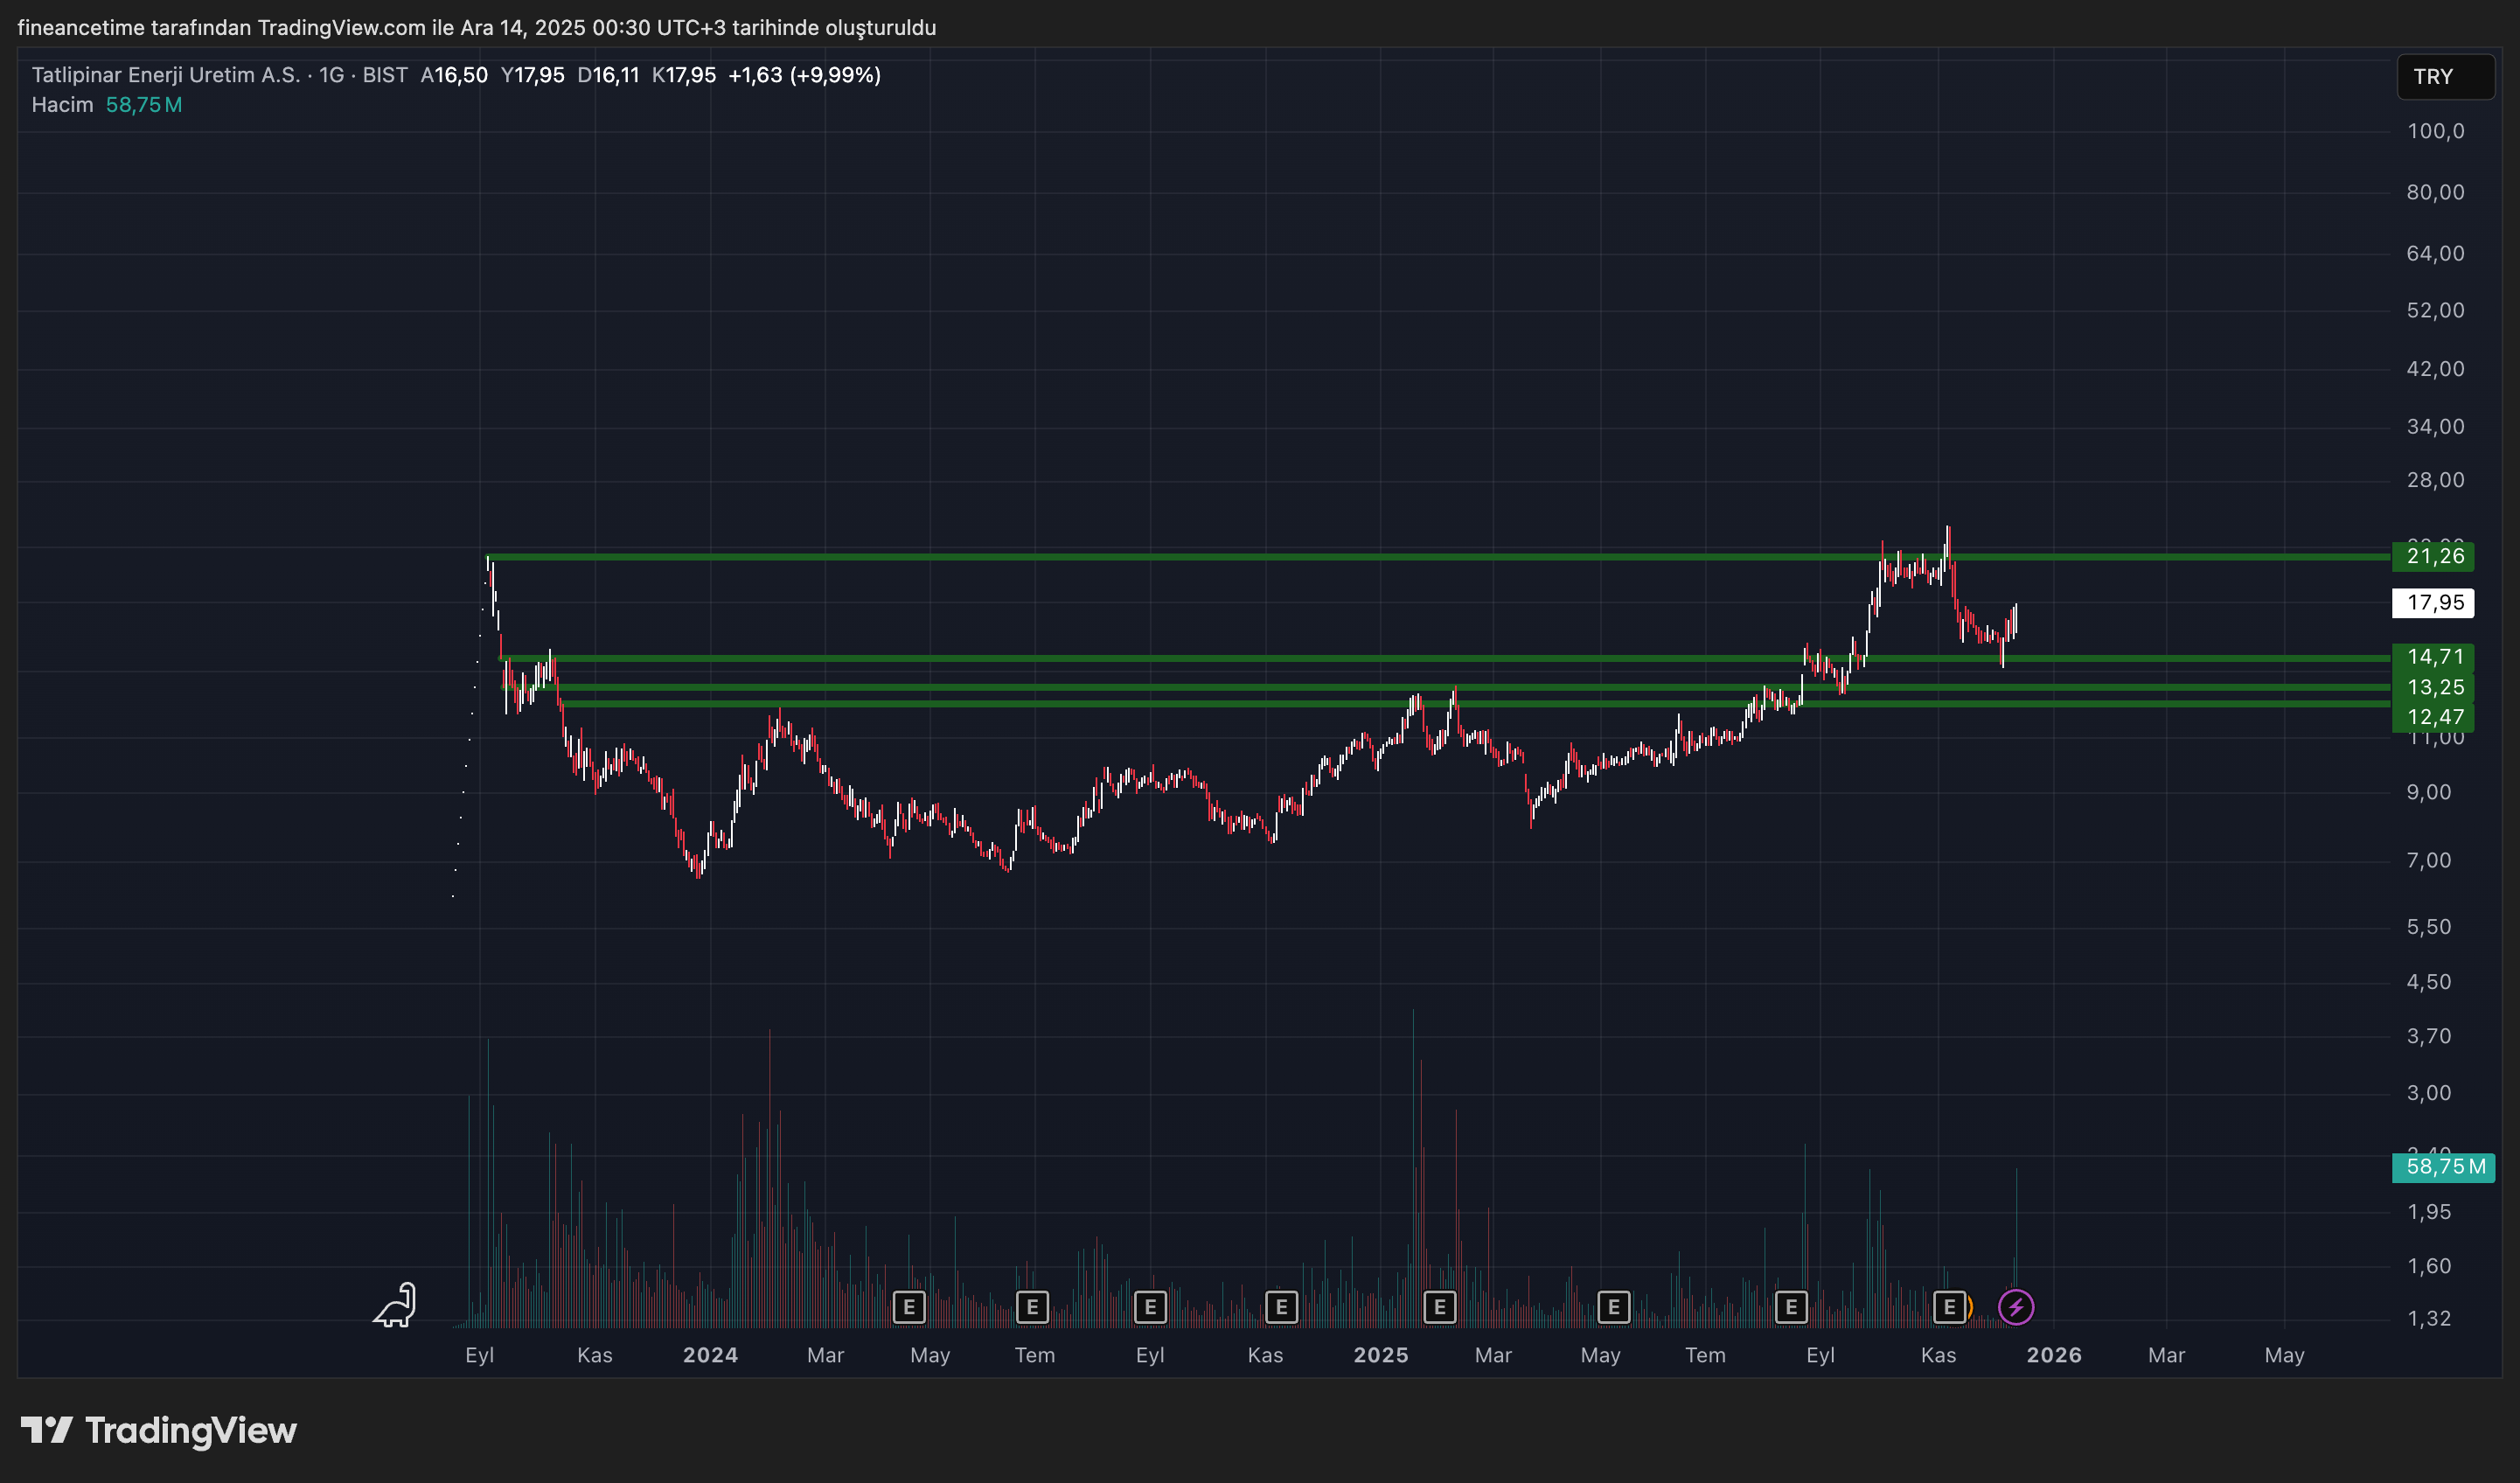Open earnings marker just after 2025 label
The height and width of the screenshot is (1483, 2520).
click(1439, 1306)
